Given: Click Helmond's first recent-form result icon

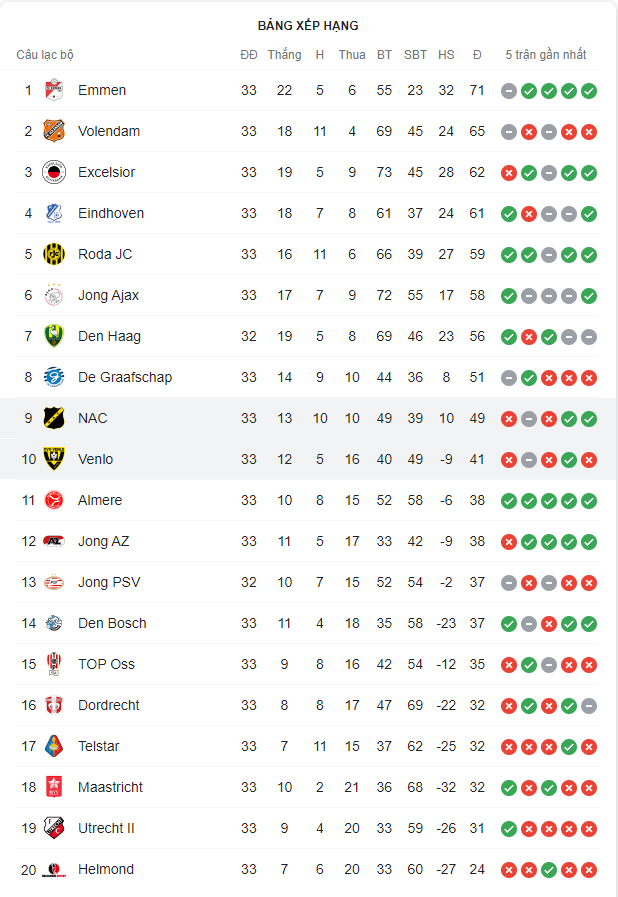Looking at the screenshot, I should coord(509,870).
